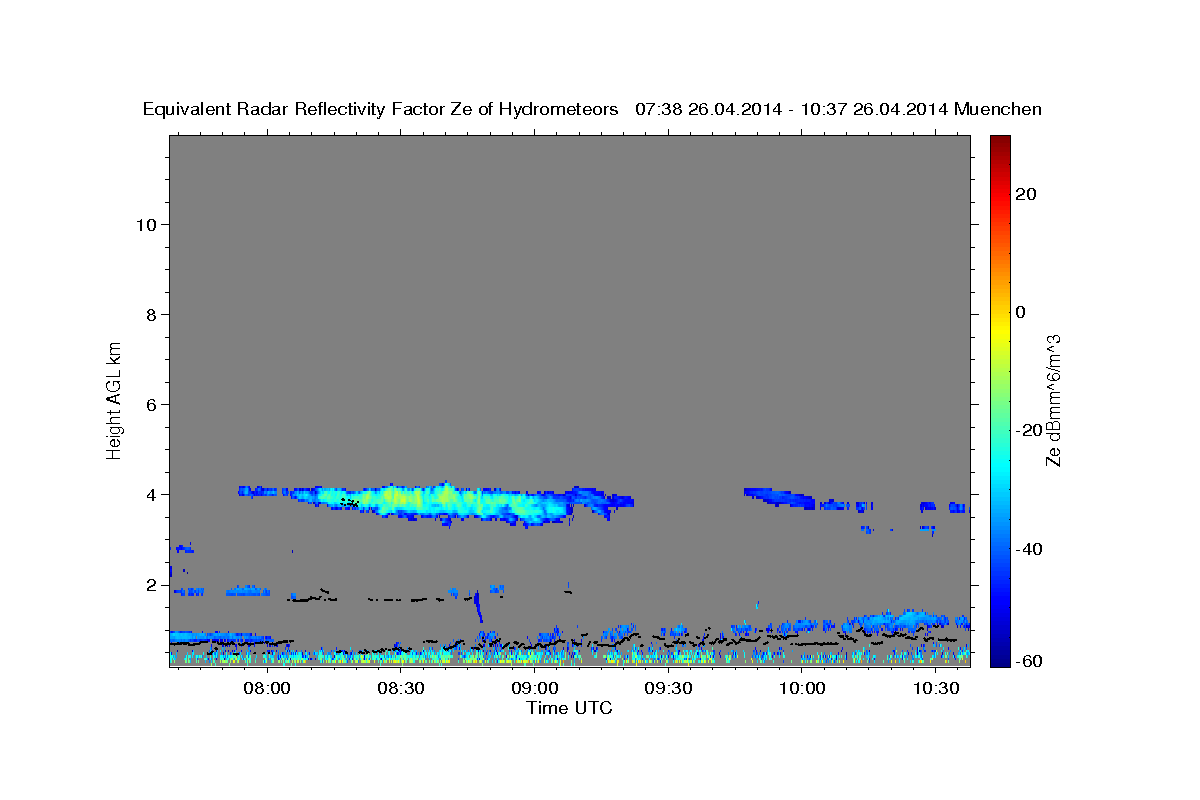Click the colorbar tick label '-60'

[1029, 659]
